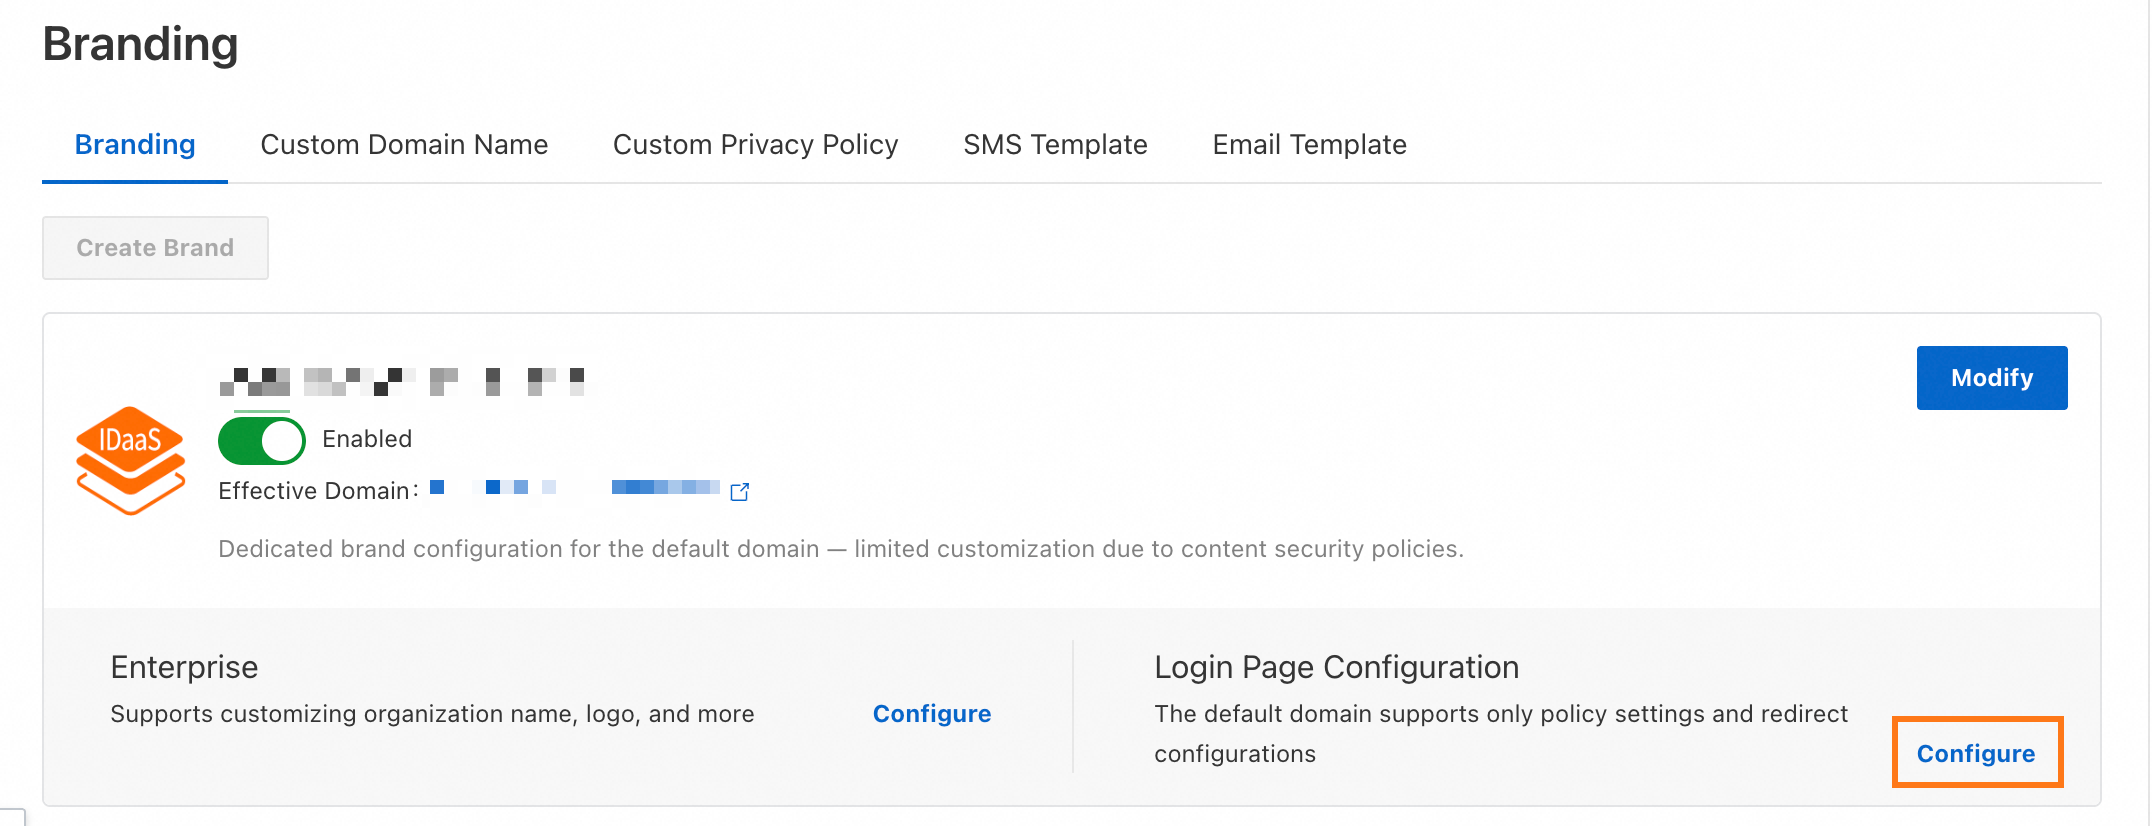Click the orange IDaaS brand logo
Viewport: 2152px width, 826px height.
[130, 460]
